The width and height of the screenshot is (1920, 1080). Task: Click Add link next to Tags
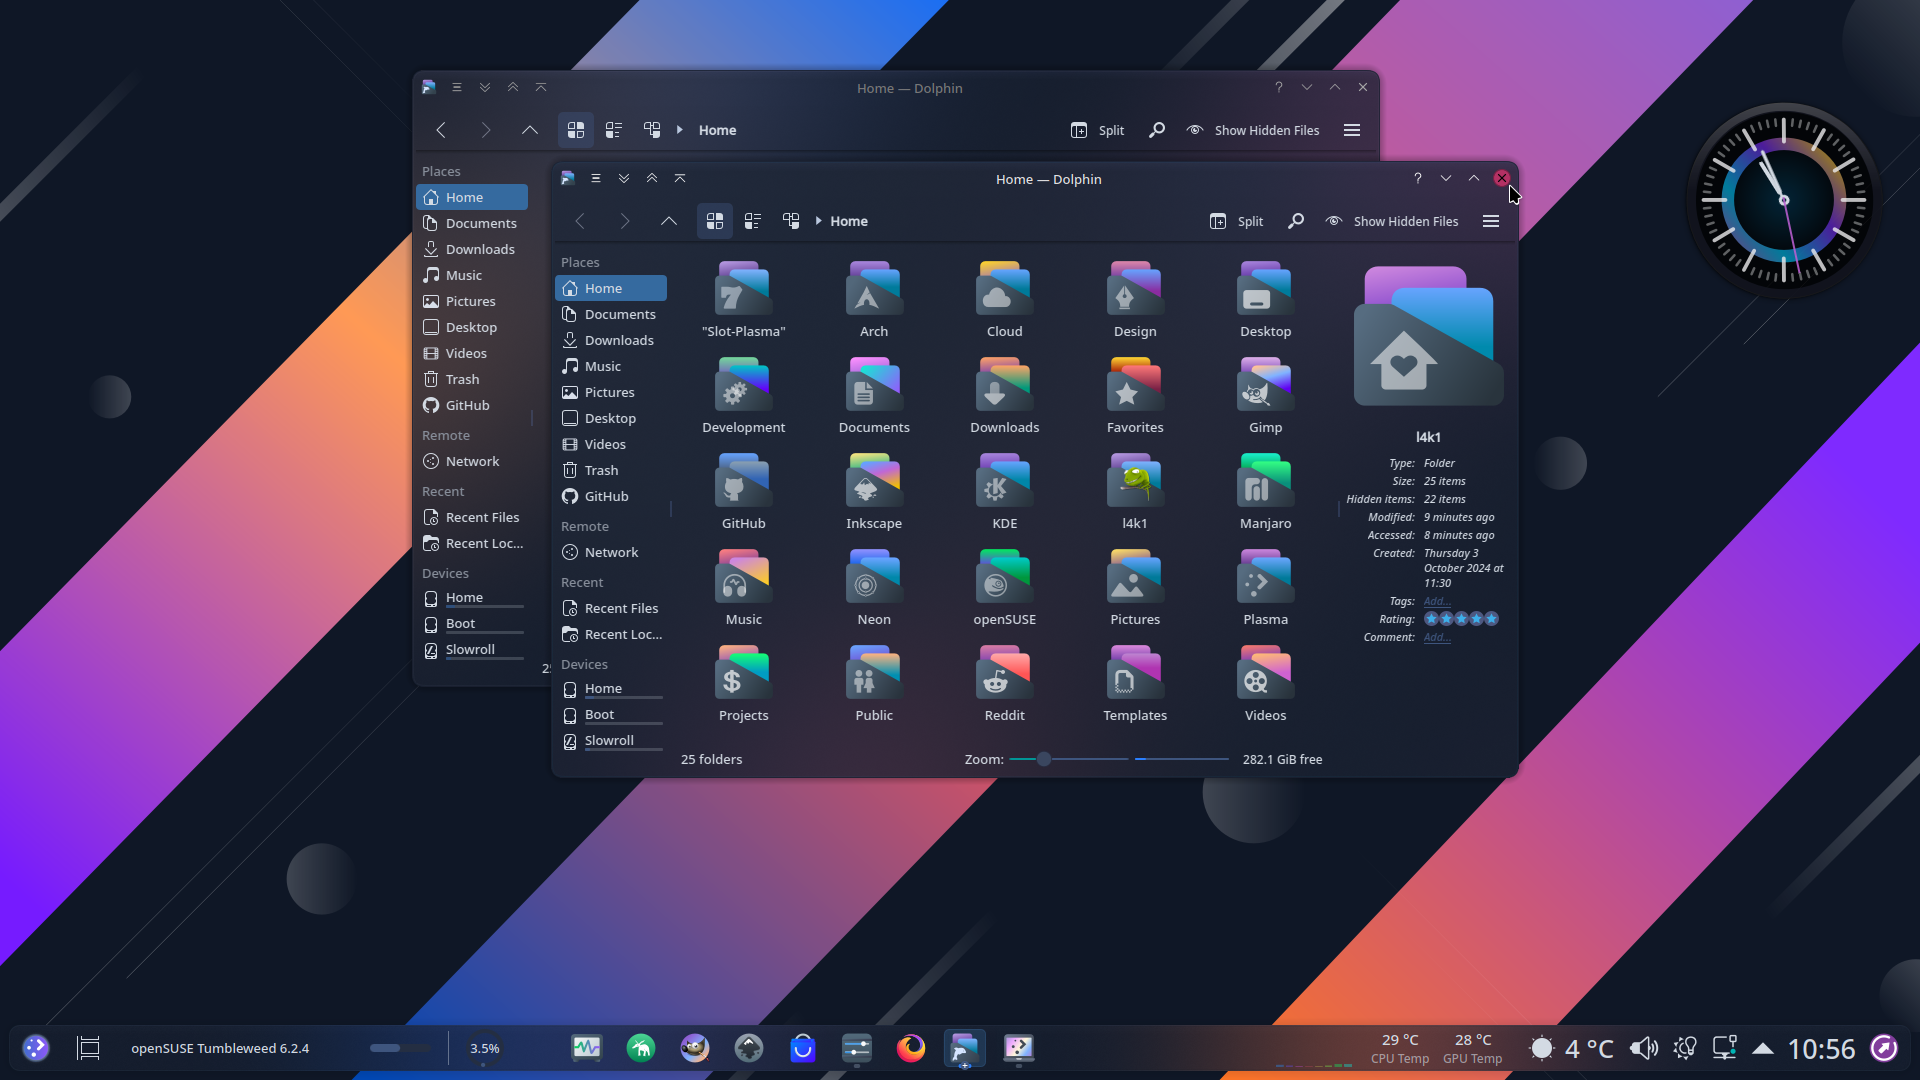tap(1437, 601)
